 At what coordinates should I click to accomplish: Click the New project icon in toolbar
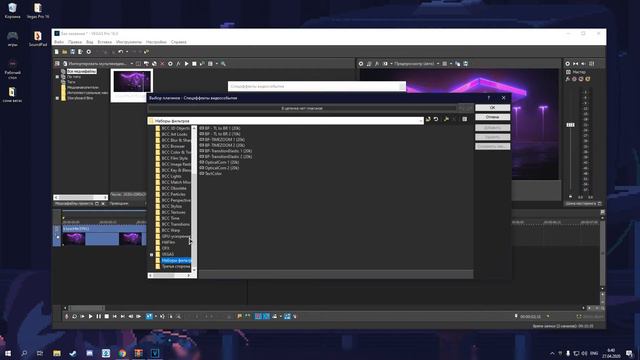tap(57, 52)
